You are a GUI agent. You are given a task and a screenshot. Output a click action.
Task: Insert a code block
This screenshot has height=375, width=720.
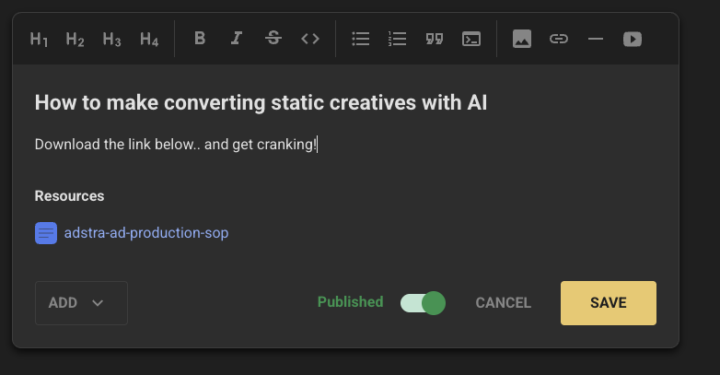point(471,39)
